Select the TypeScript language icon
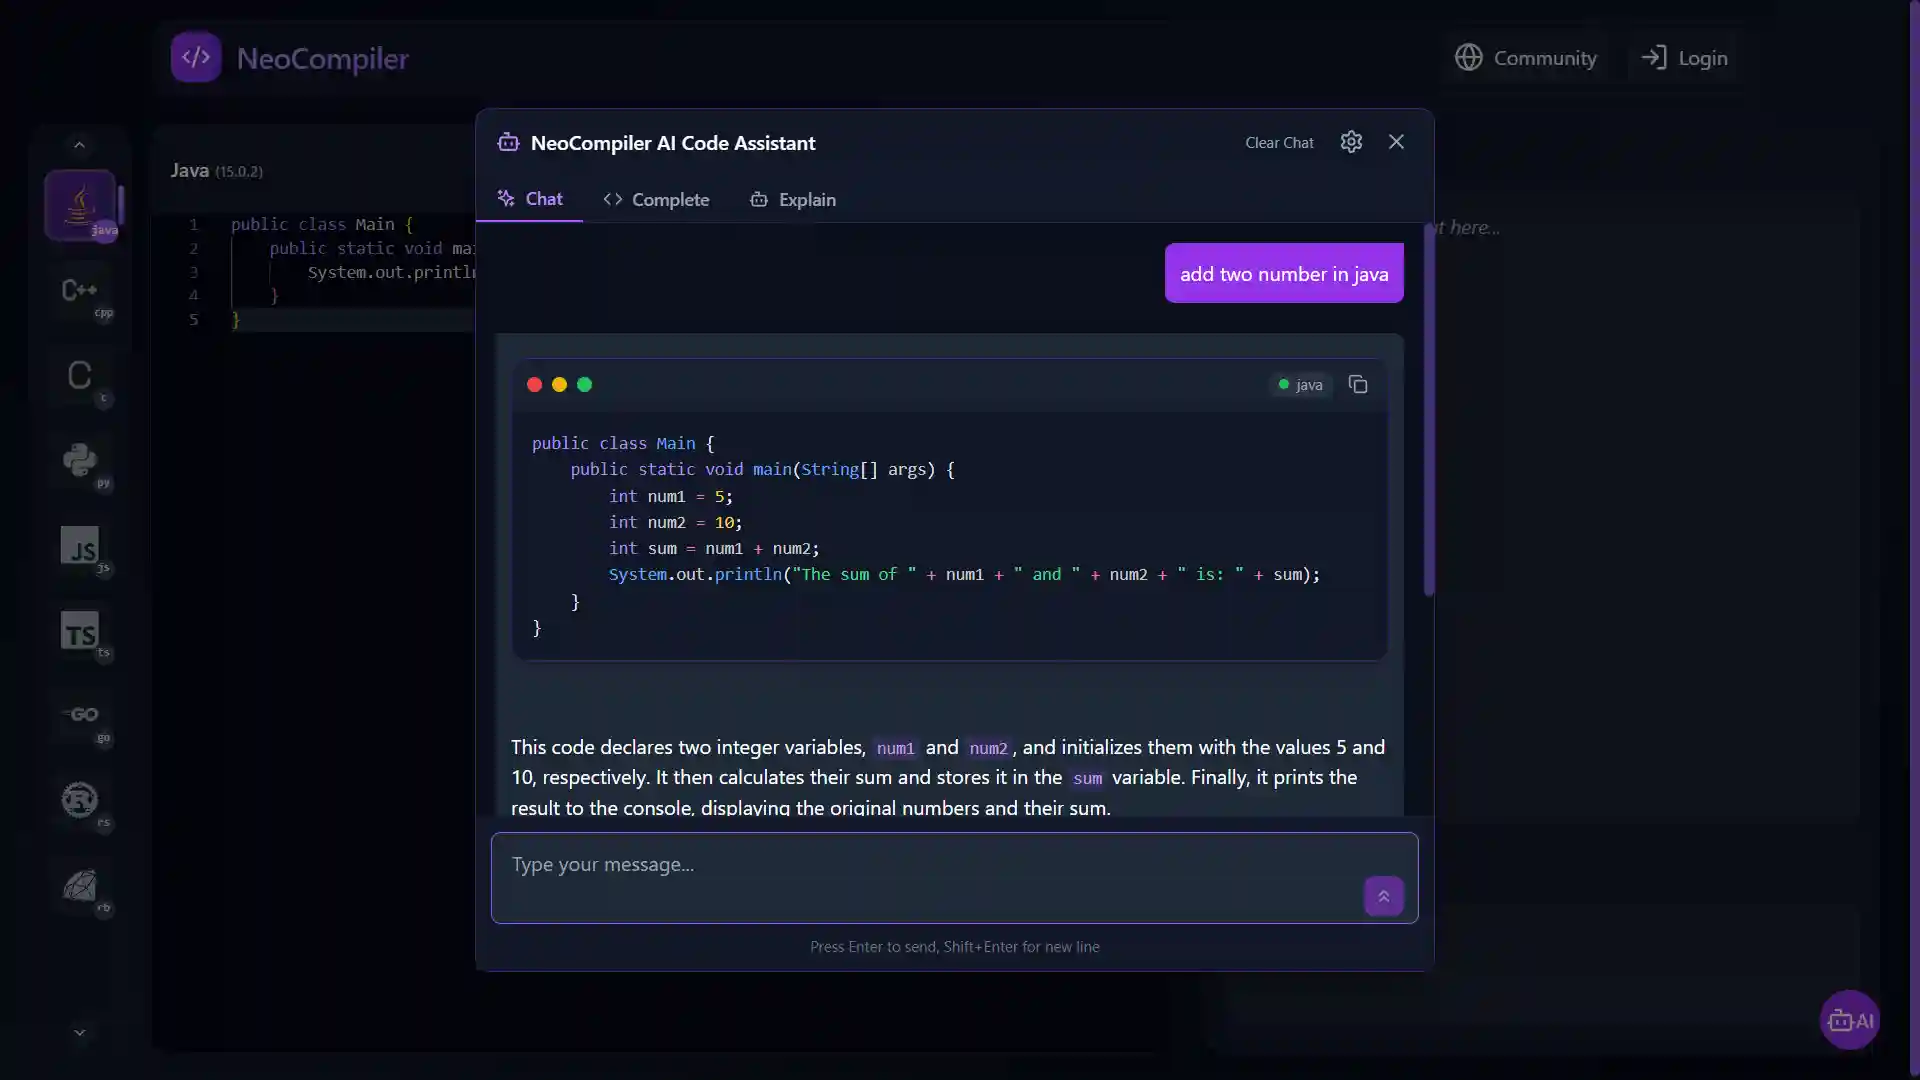Image resolution: width=1920 pixels, height=1080 pixels. click(x=80, y=631)
